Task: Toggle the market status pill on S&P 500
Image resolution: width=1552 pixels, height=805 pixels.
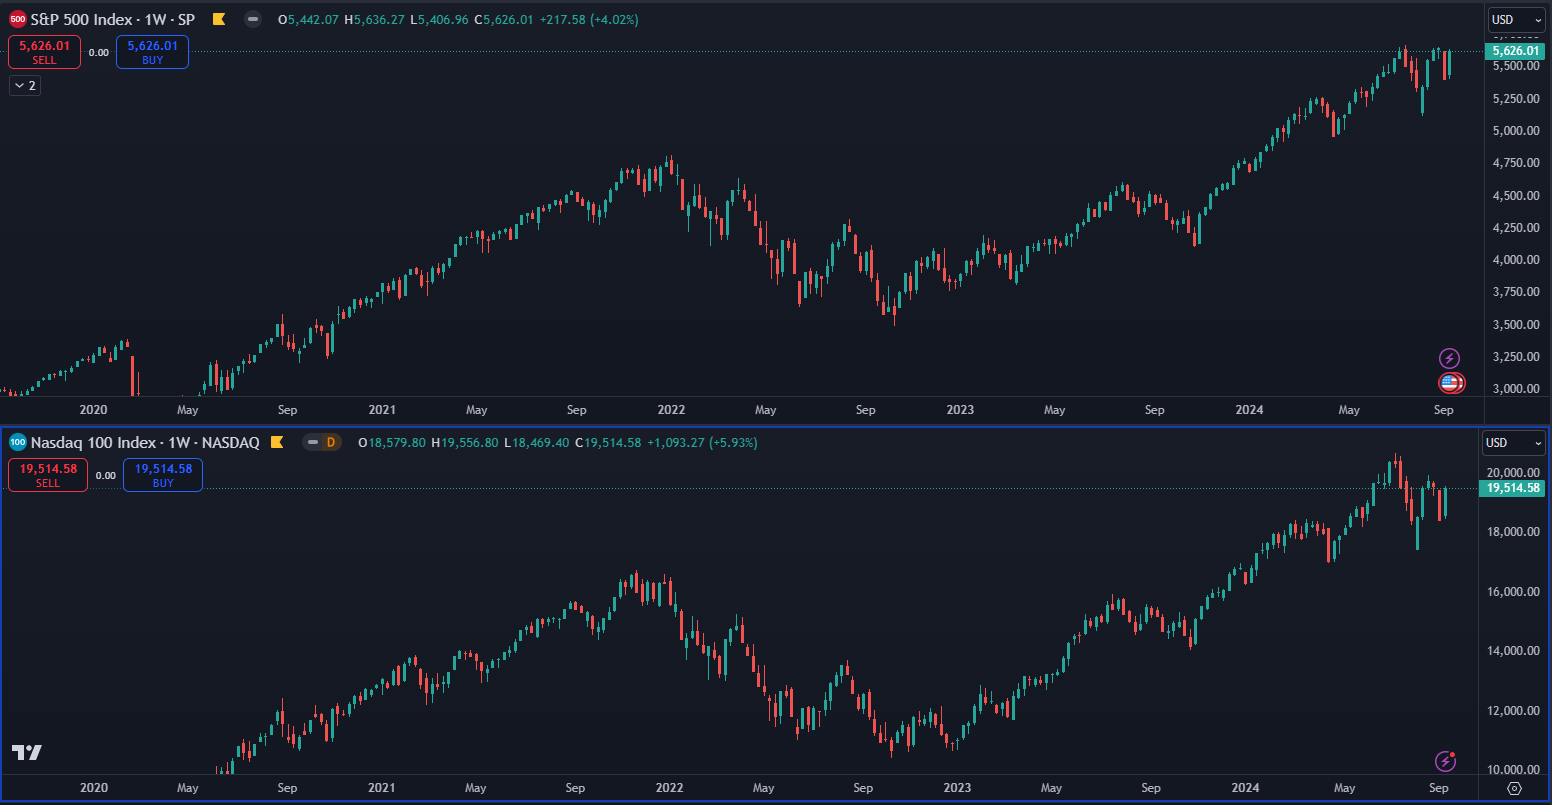Action: click(x=253, y=19)
